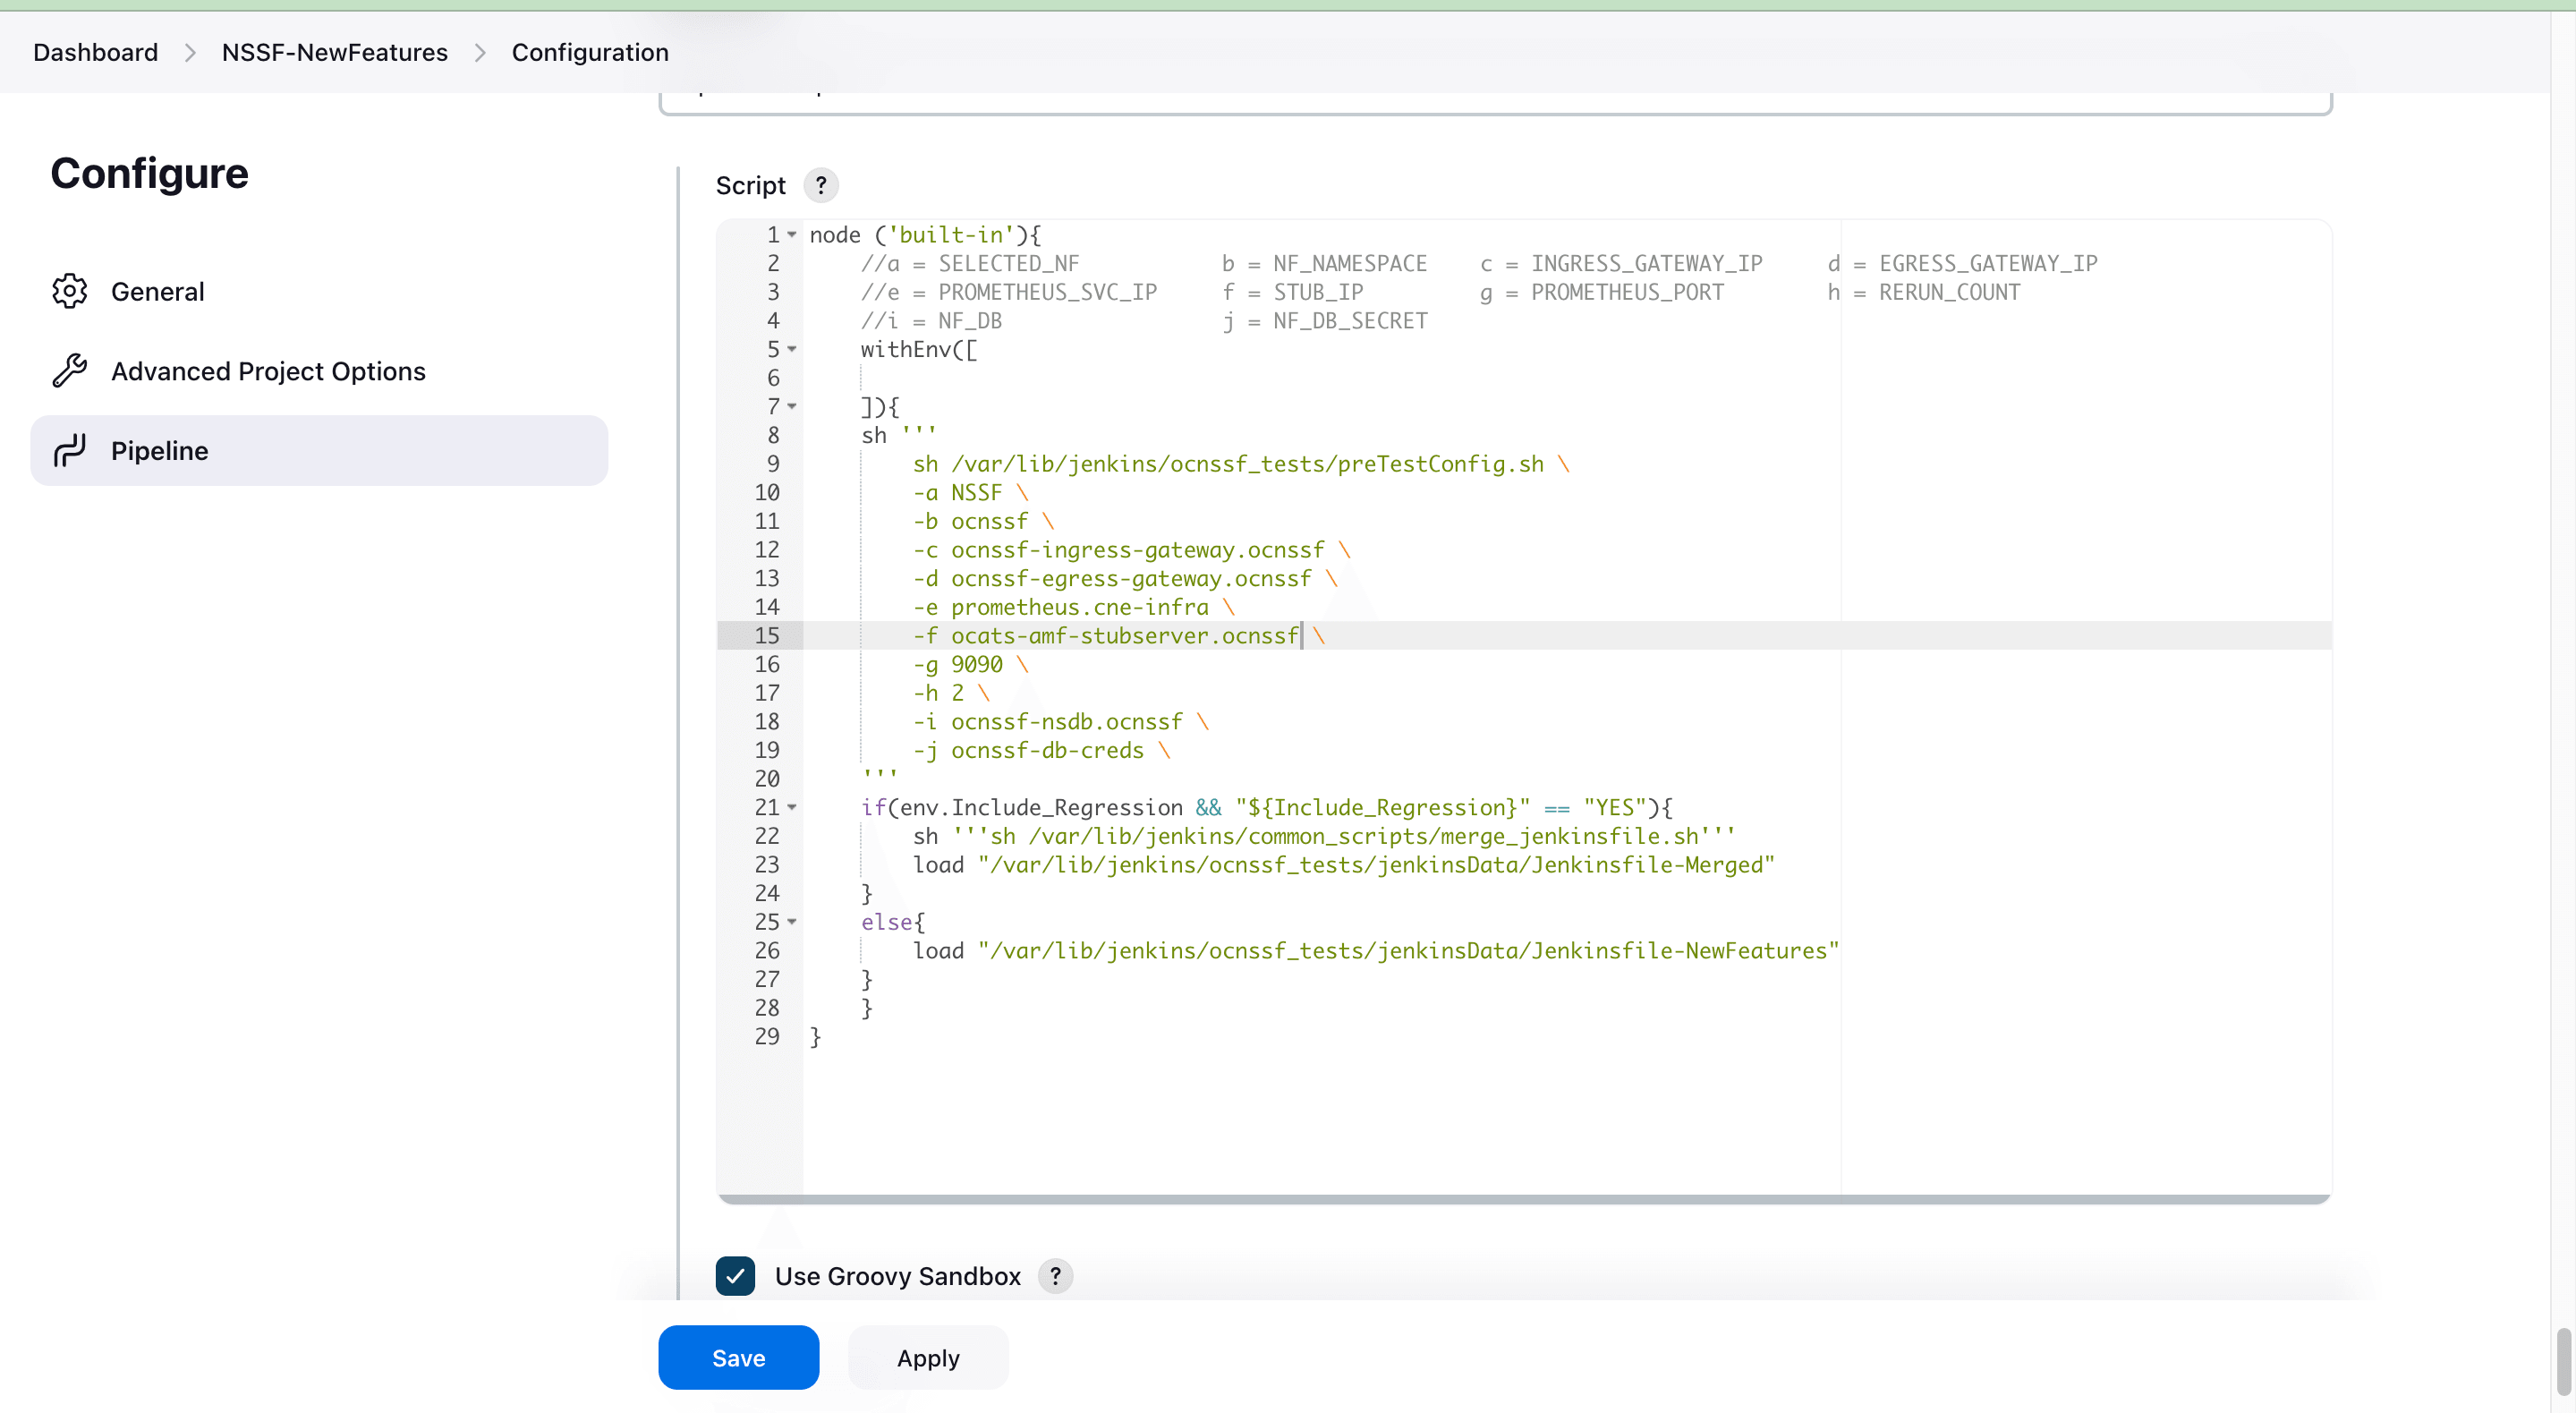Open the Script help question mark
The image size is (2576, 1413).
point(819,185)
